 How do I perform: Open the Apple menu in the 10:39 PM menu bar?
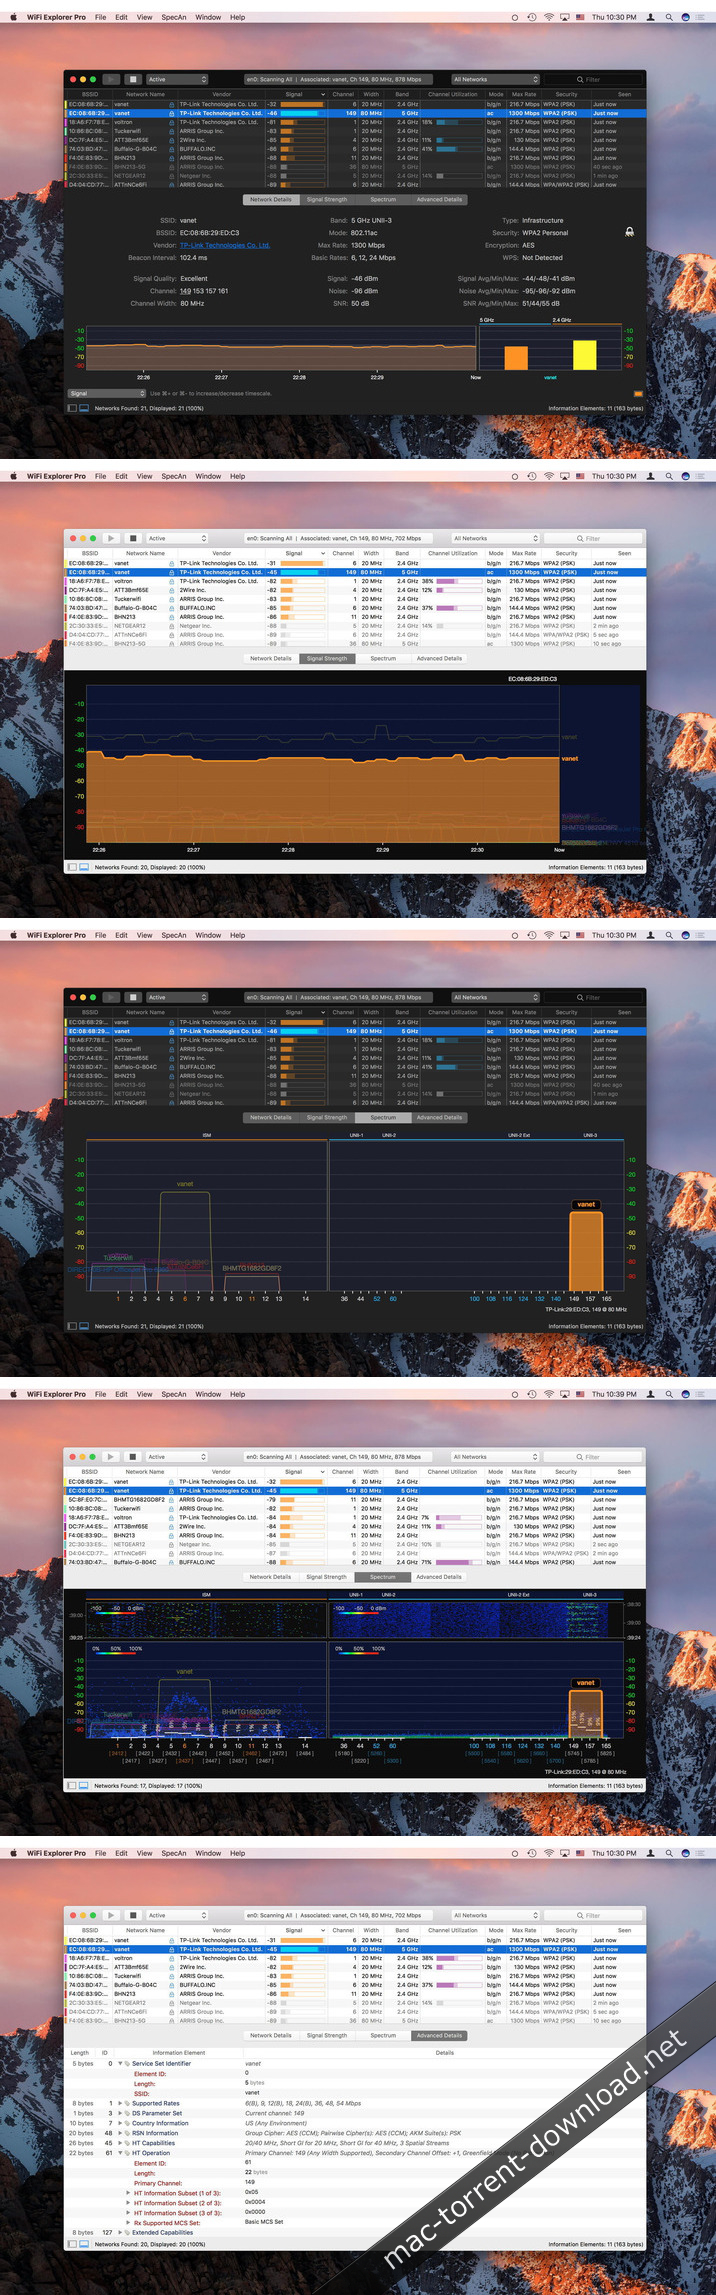[x=14, y=1394]
